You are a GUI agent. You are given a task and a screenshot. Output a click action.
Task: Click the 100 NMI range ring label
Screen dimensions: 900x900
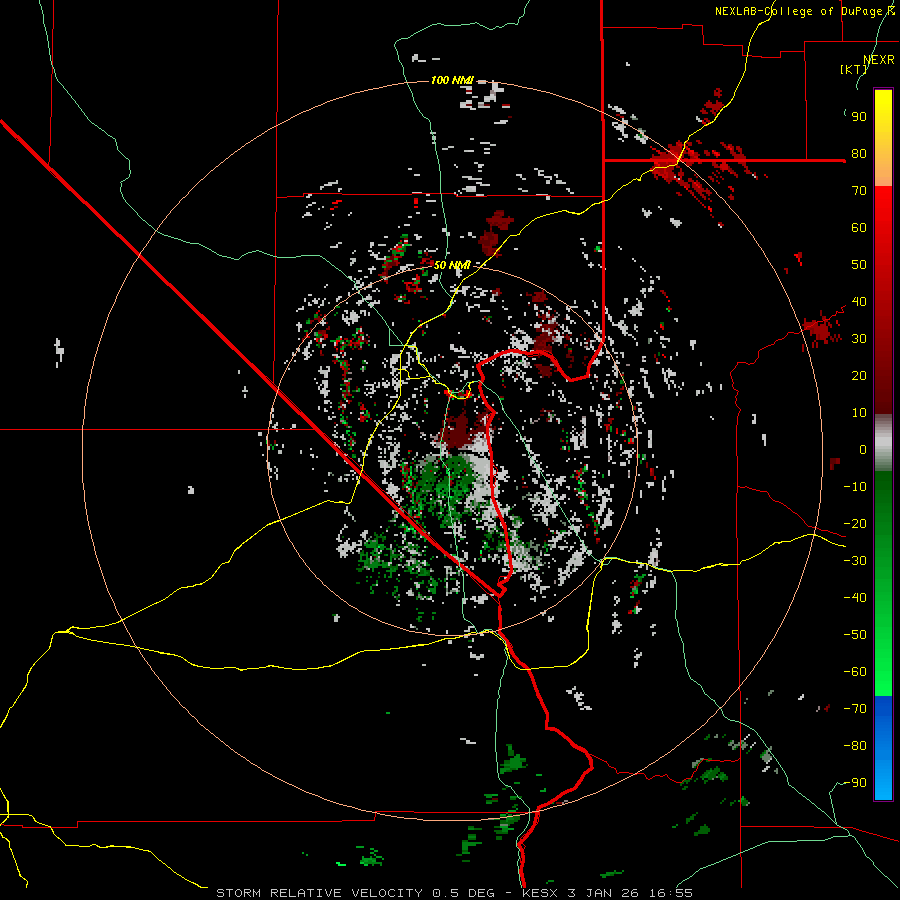pyautogui.click(x=452, y=80)
